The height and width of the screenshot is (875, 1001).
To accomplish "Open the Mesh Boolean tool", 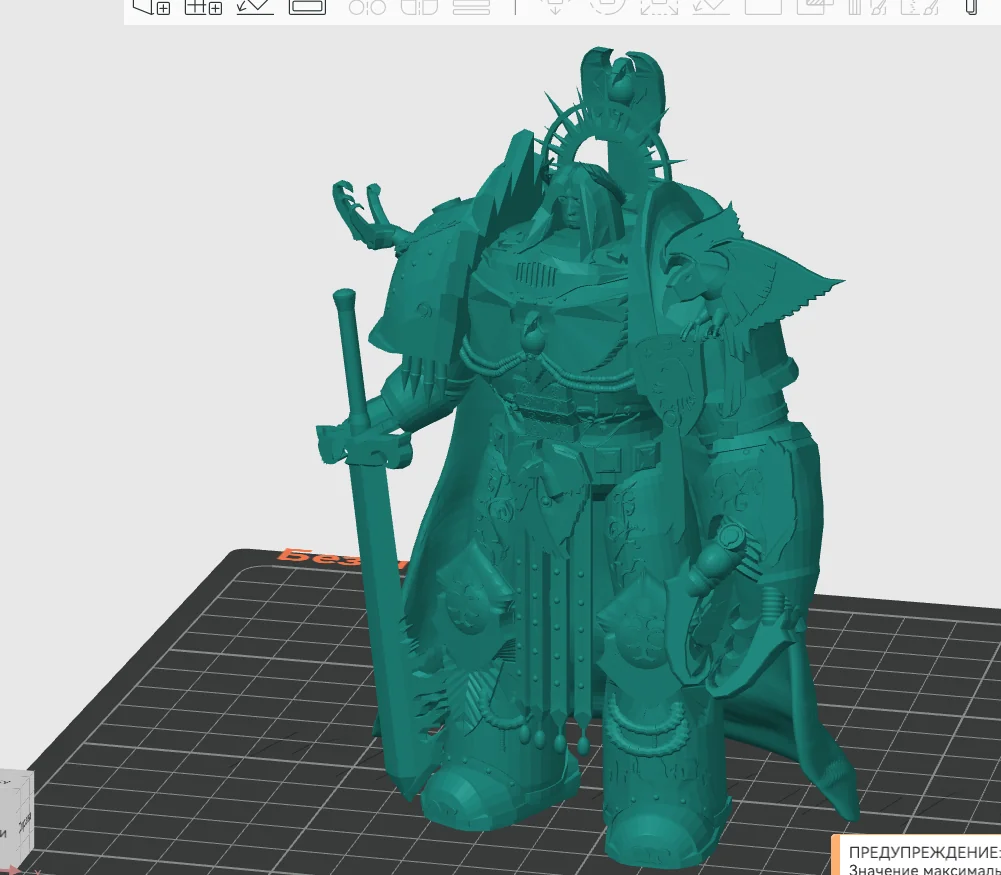I will click(815, 7).
